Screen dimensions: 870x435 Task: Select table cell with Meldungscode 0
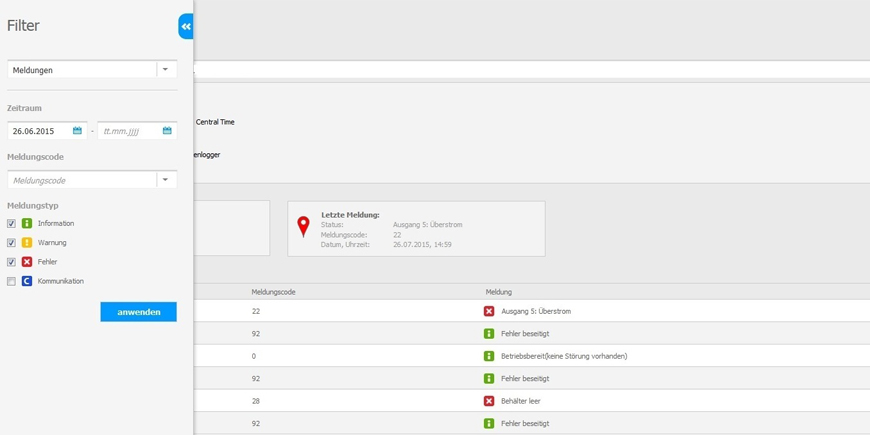coord(254,356)
